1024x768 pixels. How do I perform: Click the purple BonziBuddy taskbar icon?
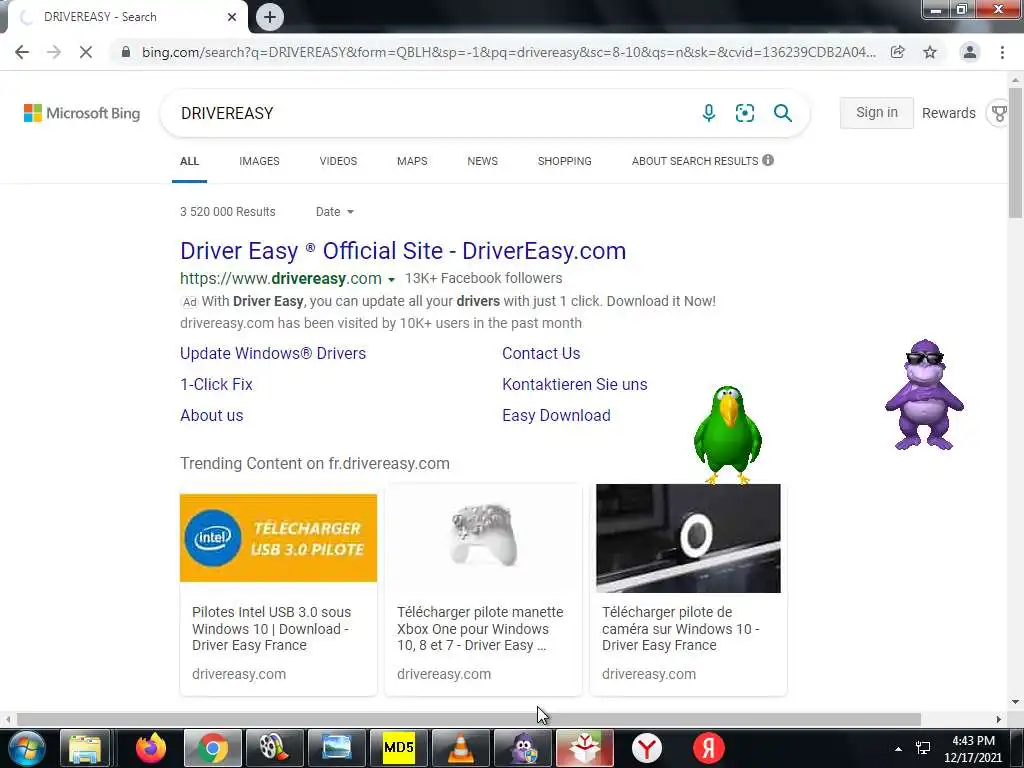point(522,748)
